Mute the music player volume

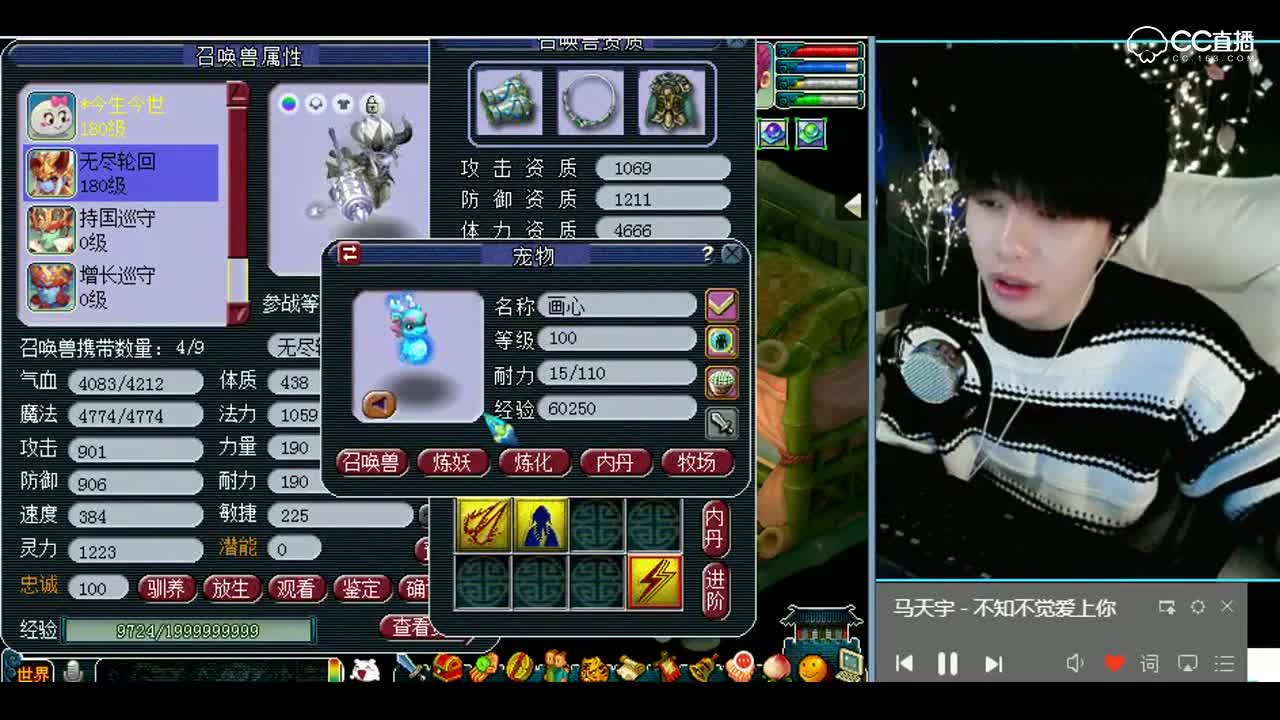(1075, 664)
